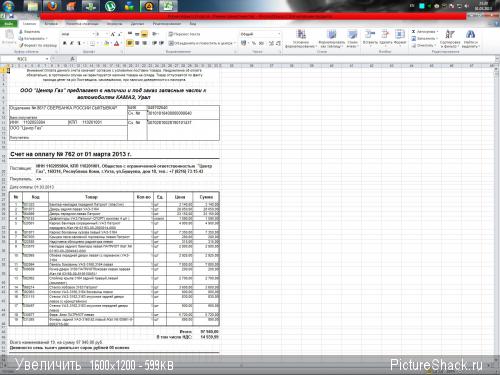
Task: Open the number format (Общий) dropdown
Action: 279,34
